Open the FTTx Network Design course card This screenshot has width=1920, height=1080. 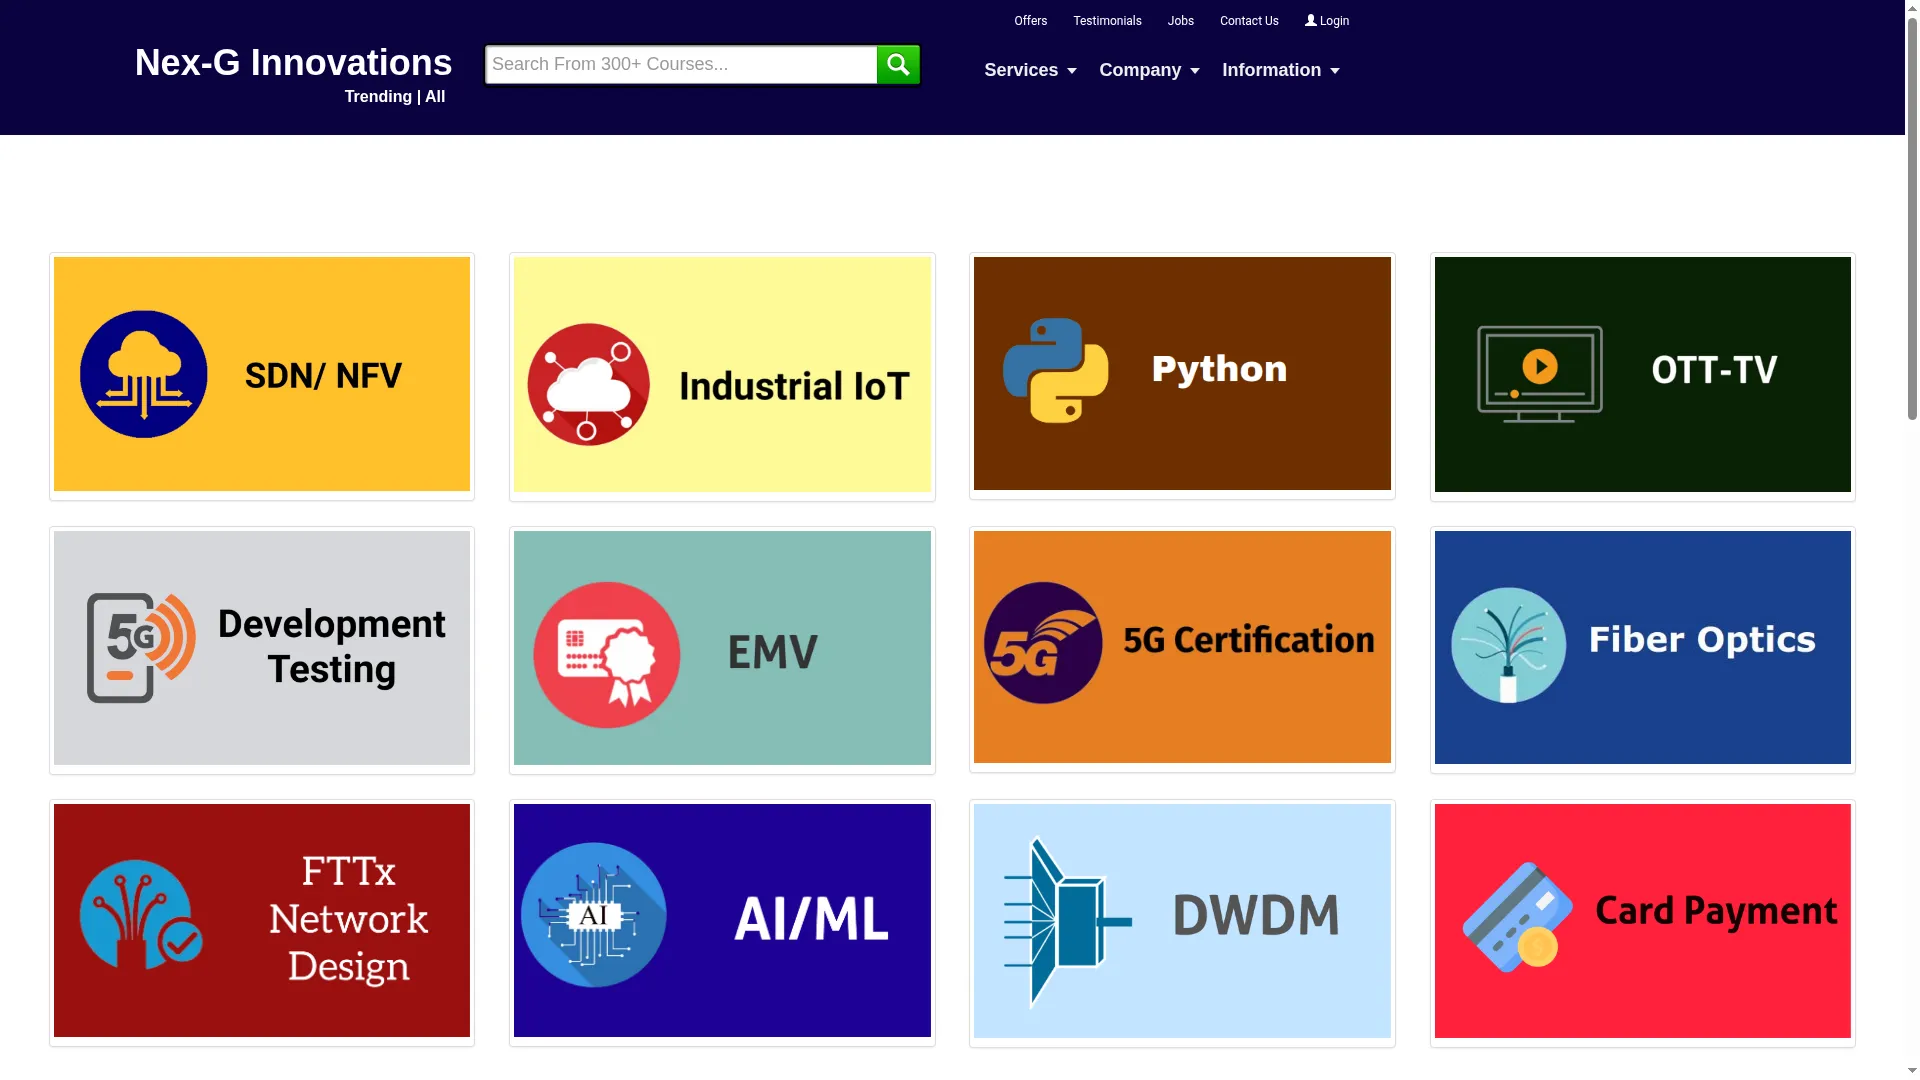coord(262,921)
